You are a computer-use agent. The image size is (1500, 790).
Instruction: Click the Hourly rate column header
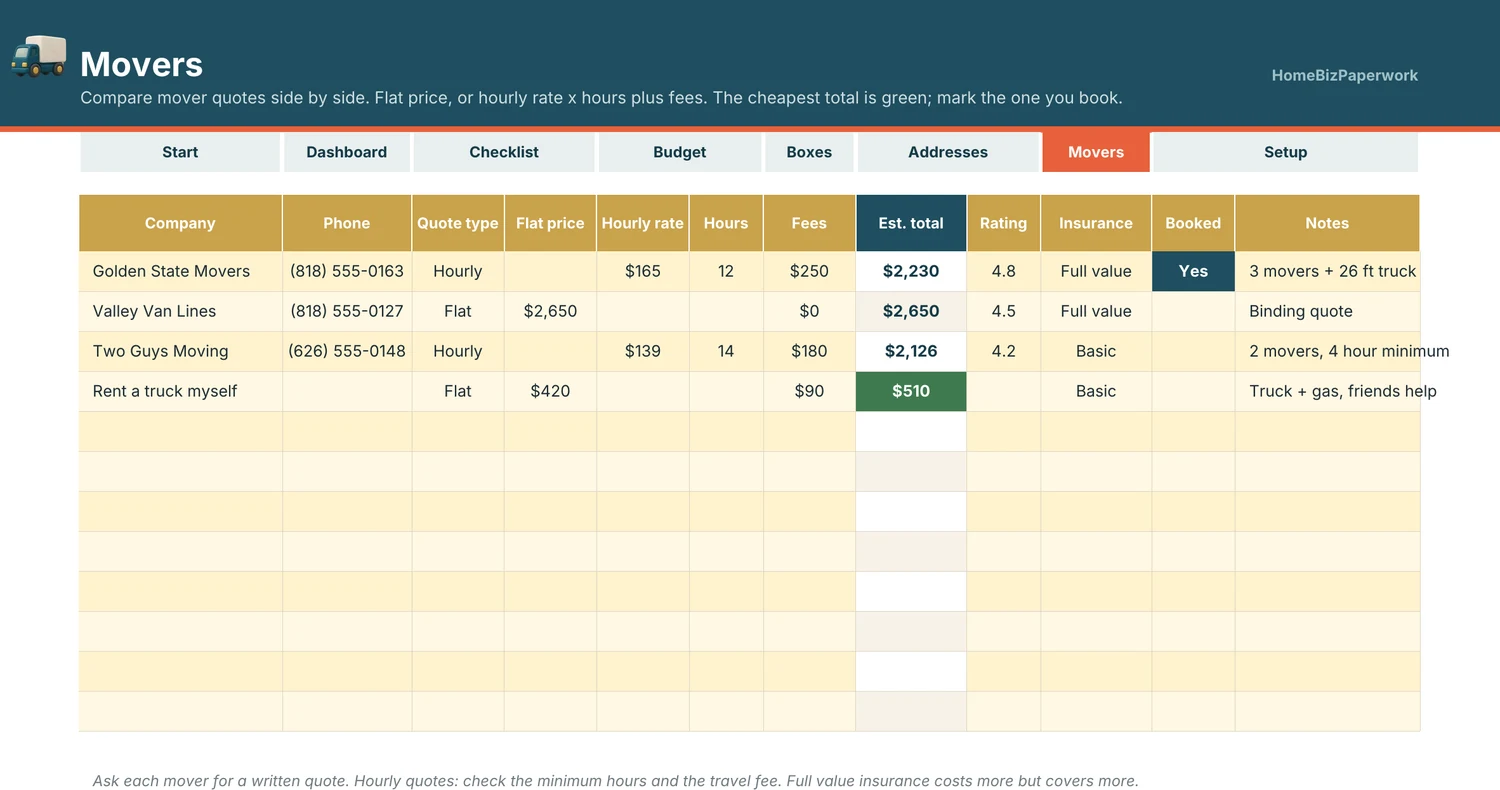[643, 223]
